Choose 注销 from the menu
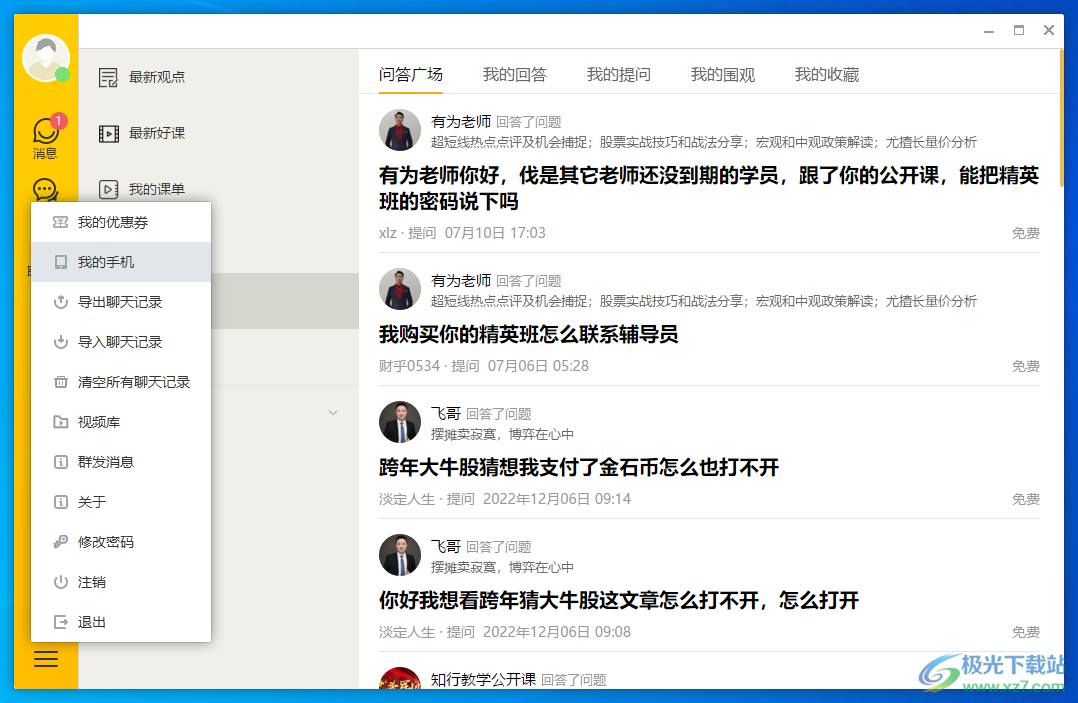 [121, 582]
